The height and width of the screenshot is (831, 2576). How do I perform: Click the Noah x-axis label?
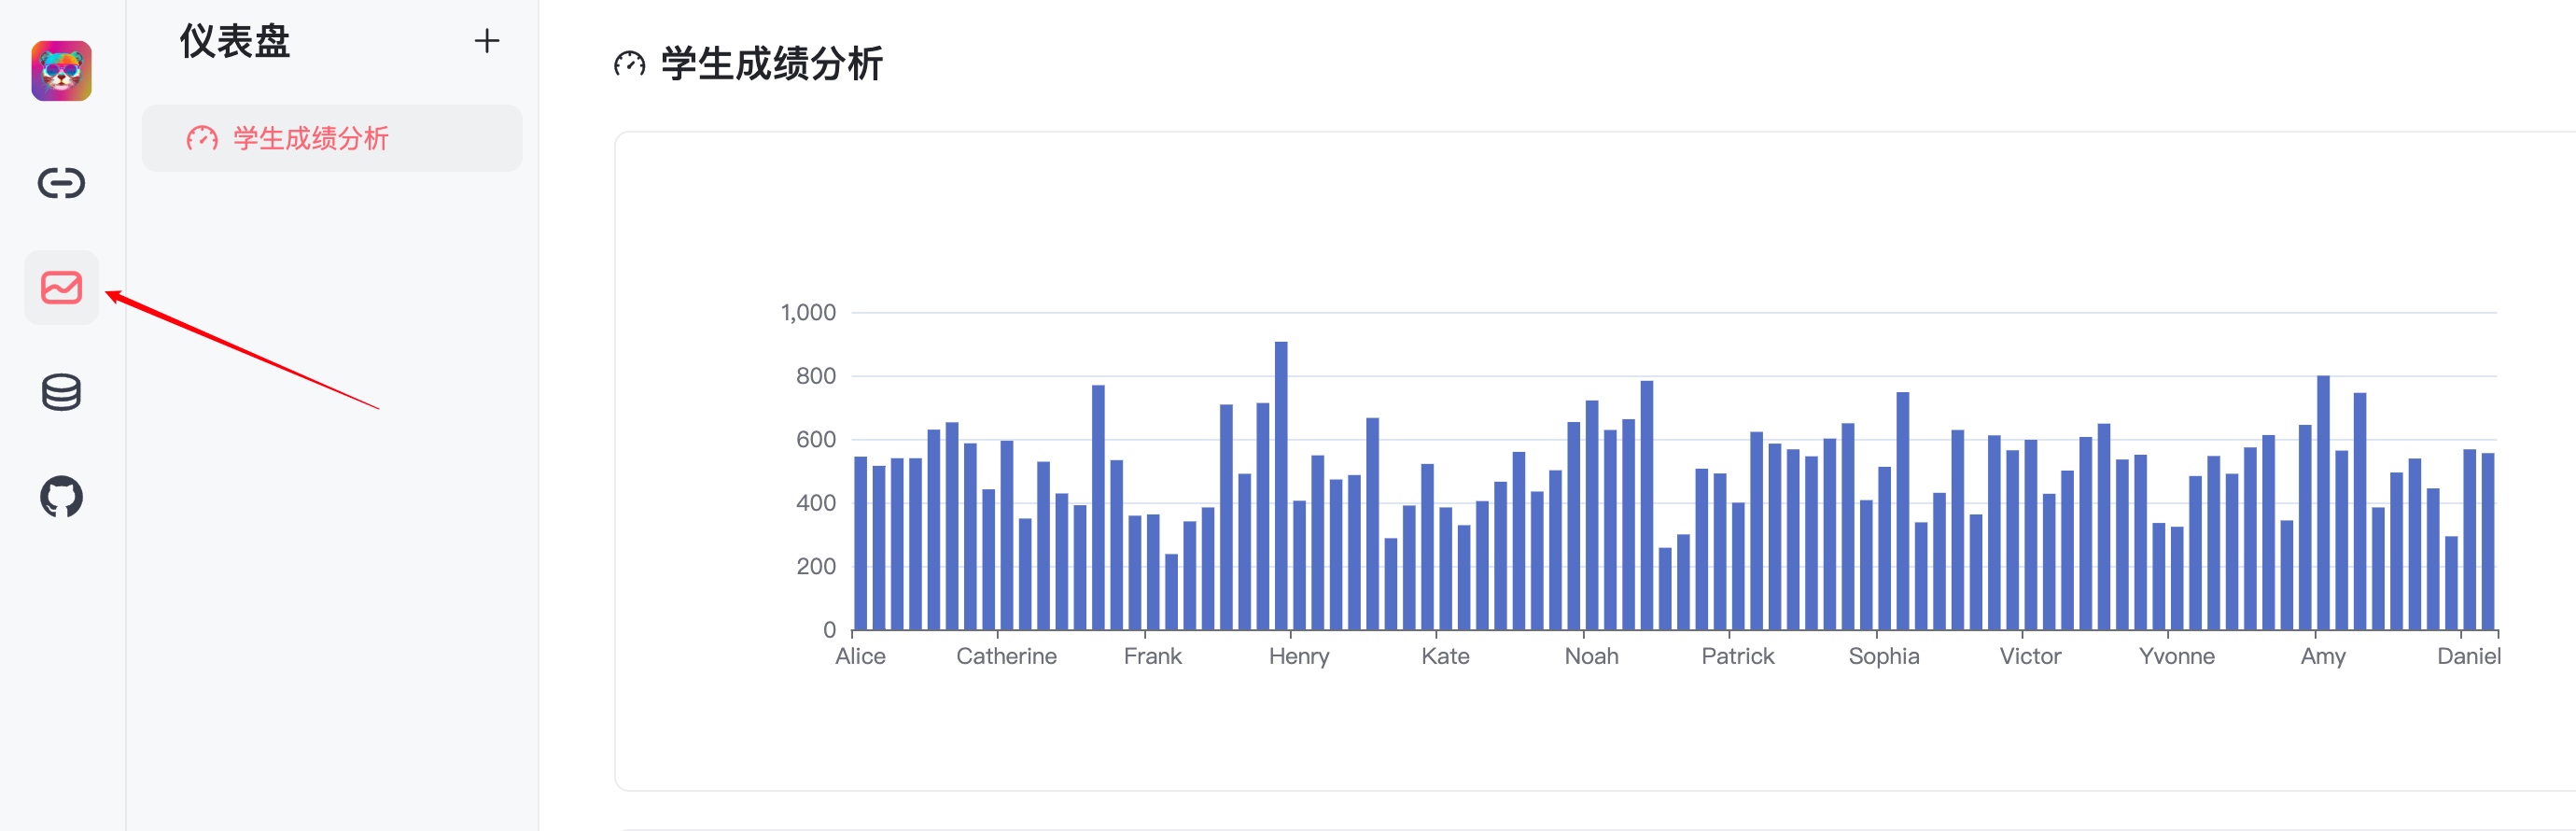coord(1591,656)
